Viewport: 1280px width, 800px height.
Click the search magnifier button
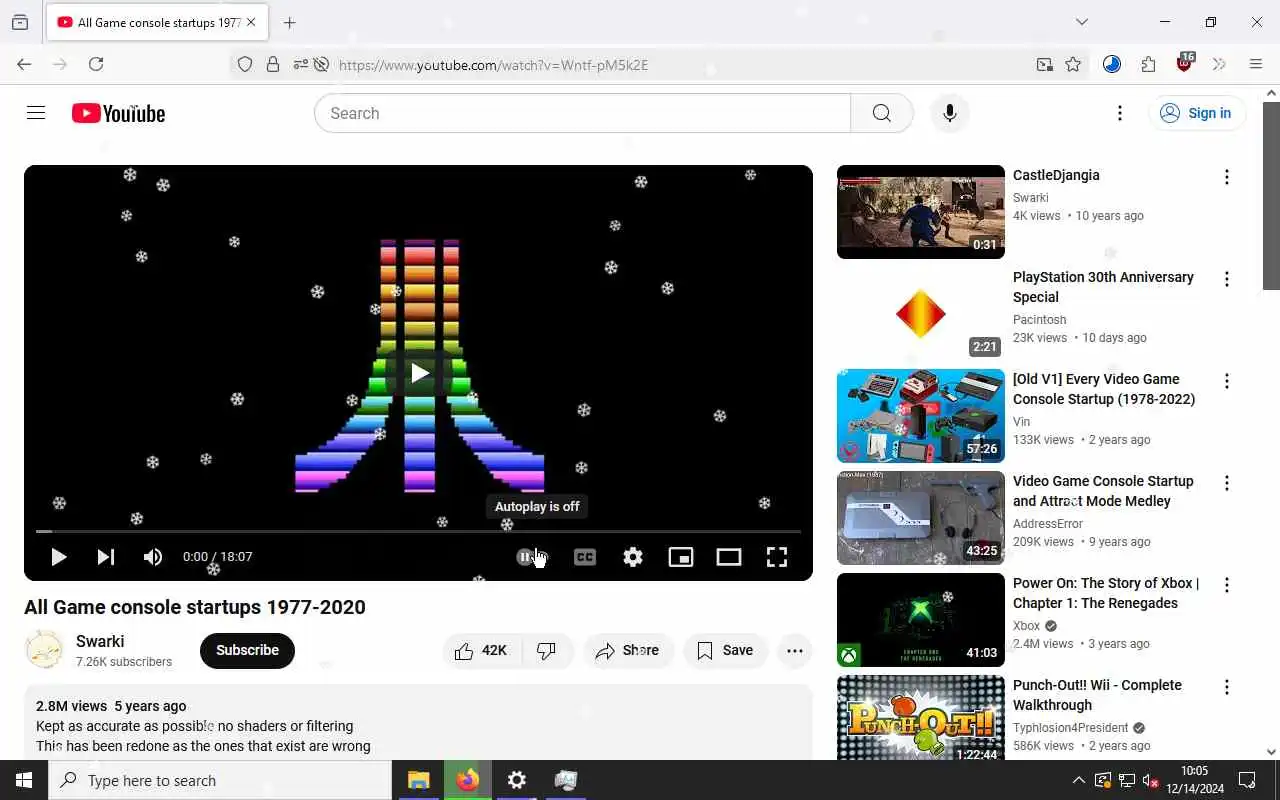(881, 113)
